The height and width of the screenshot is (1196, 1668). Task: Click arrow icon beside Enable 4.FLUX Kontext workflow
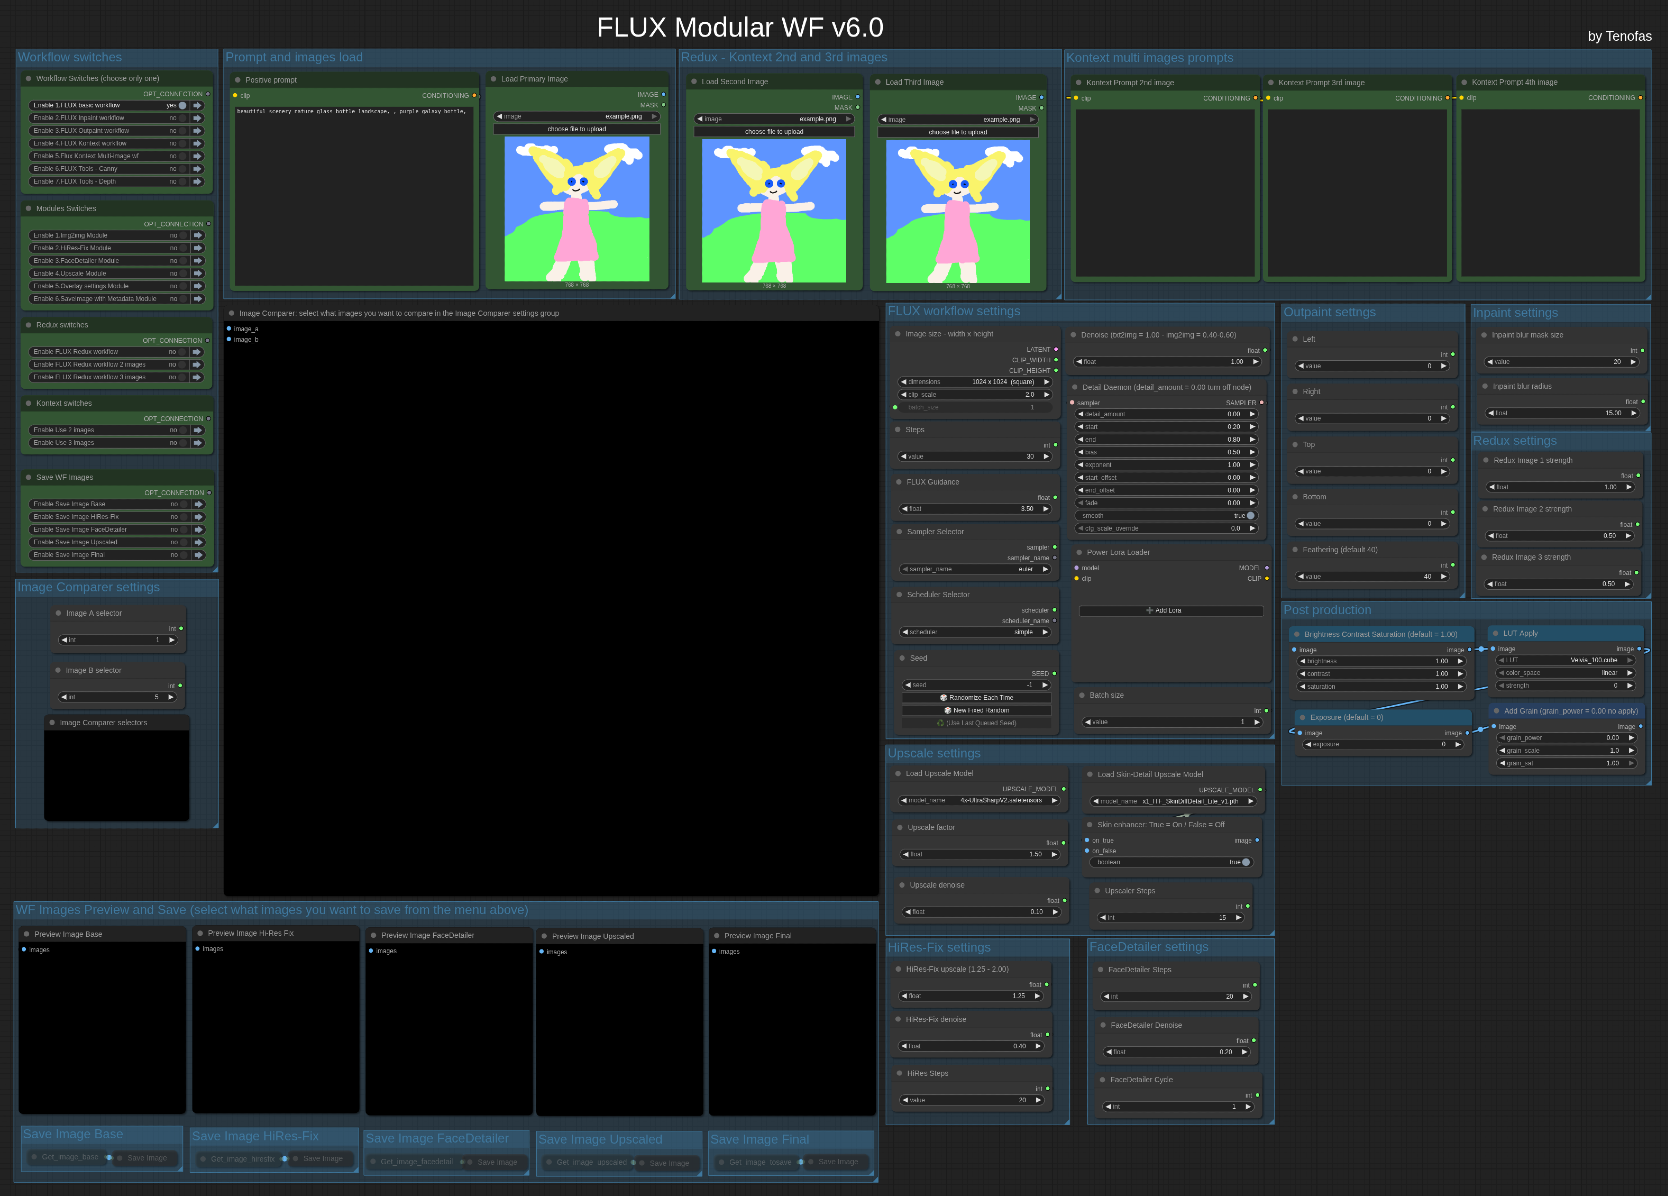197,144
